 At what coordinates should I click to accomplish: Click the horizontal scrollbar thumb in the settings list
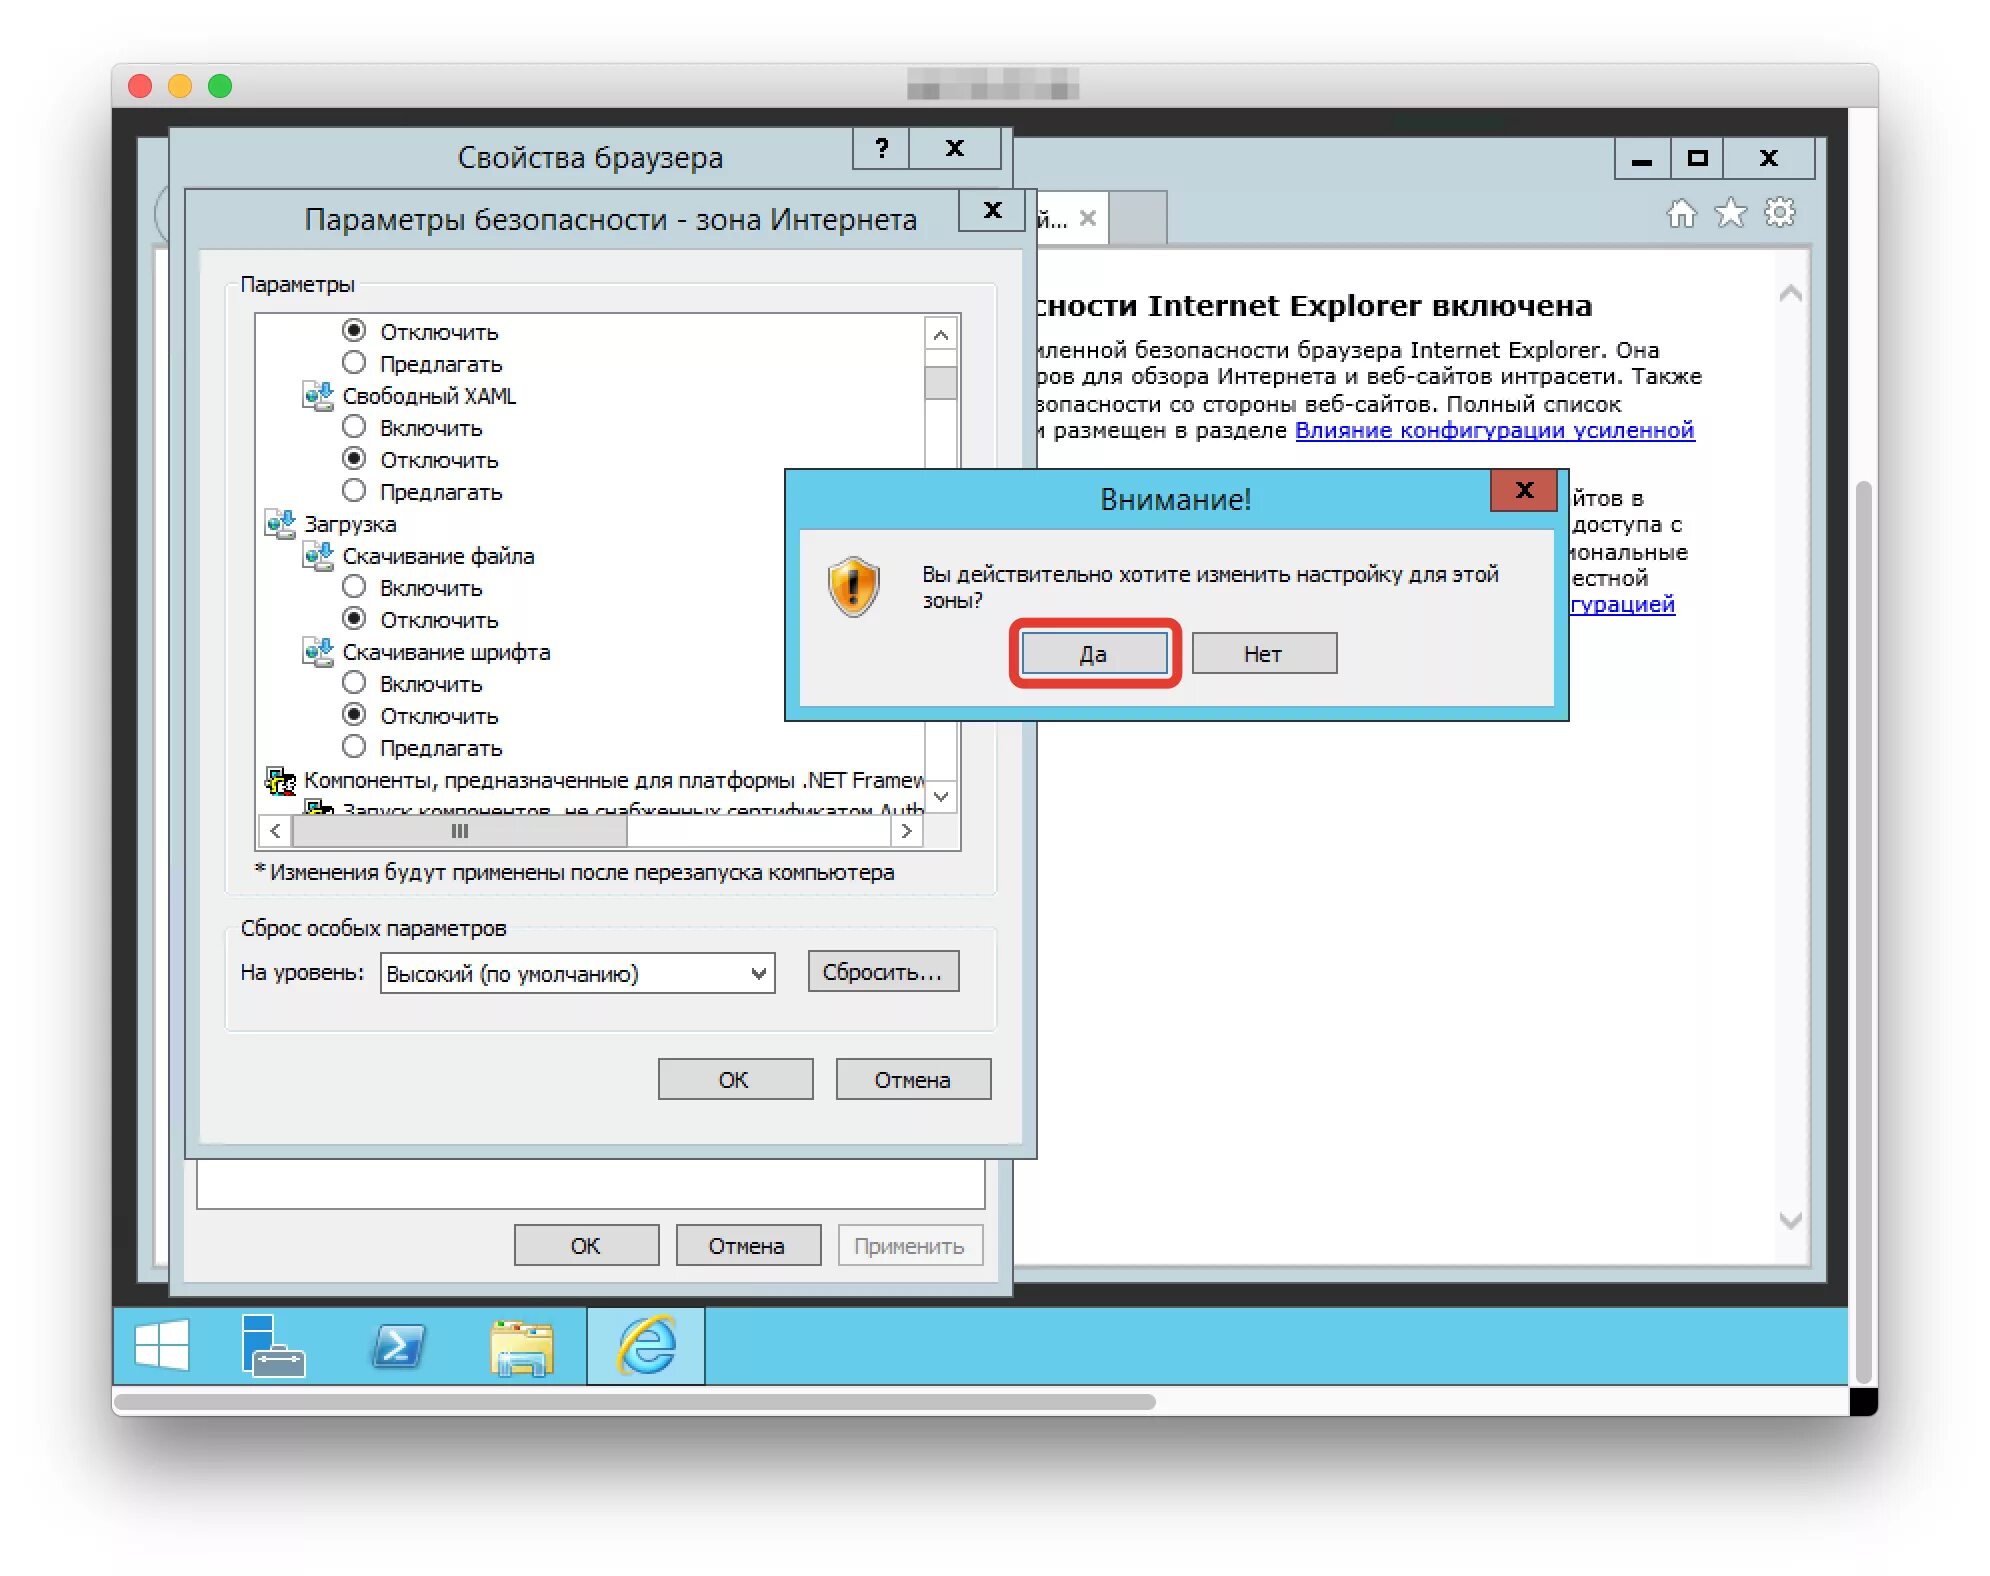click(x=459, y=831)
